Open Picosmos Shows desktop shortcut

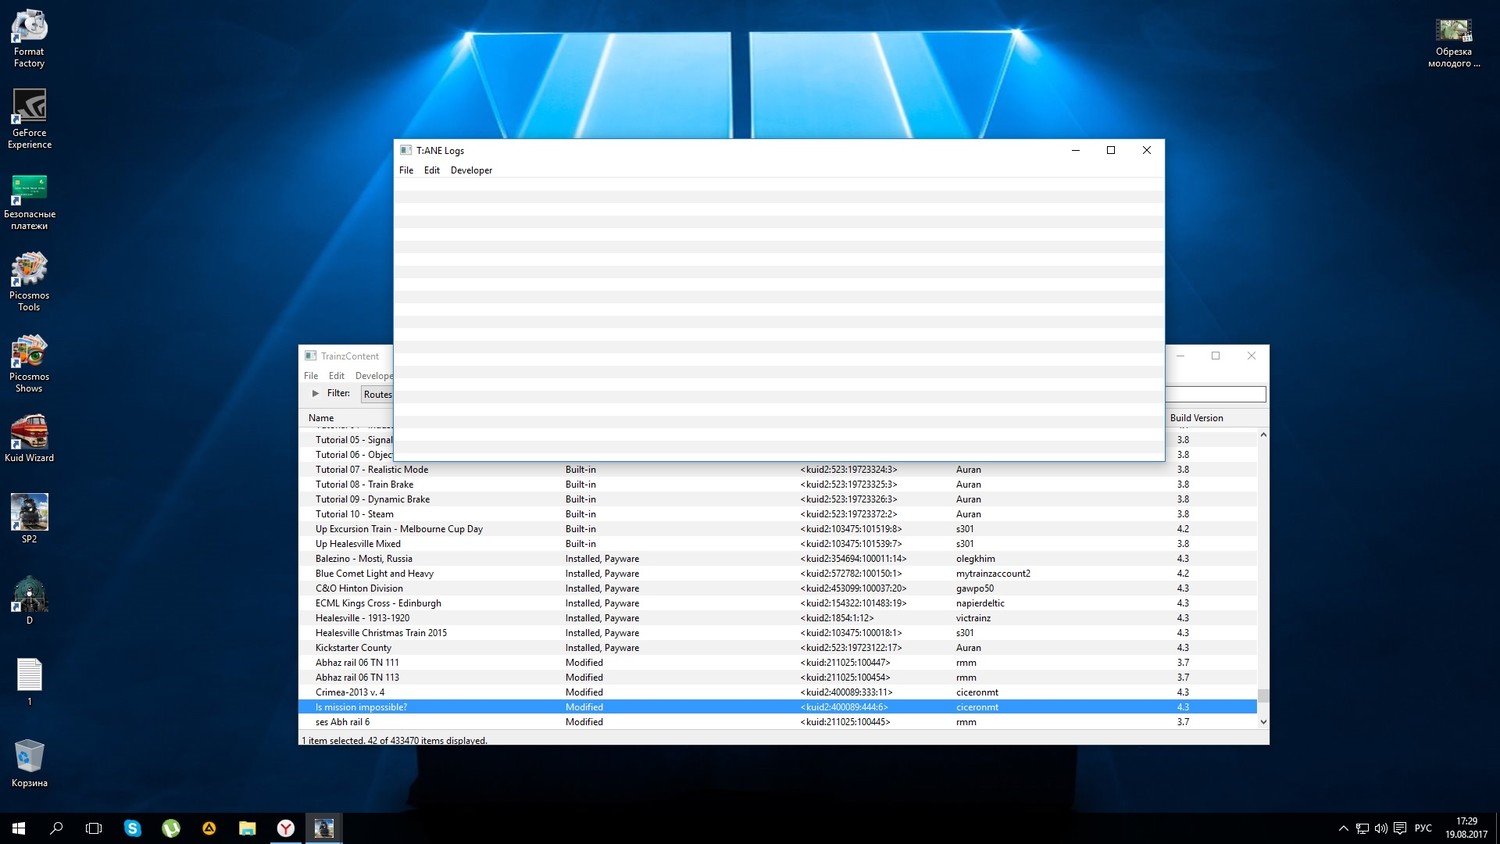[x=29, y=364]
